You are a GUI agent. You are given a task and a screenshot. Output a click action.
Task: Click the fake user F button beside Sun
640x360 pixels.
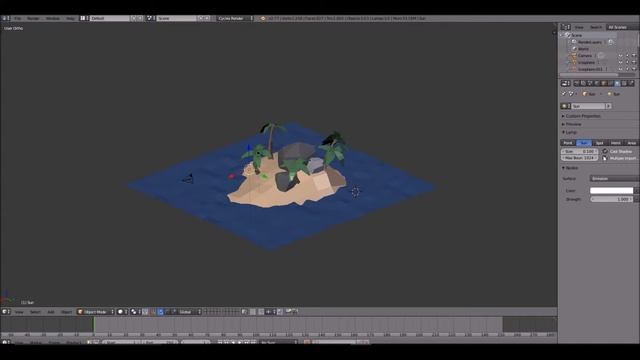(608, 106)
